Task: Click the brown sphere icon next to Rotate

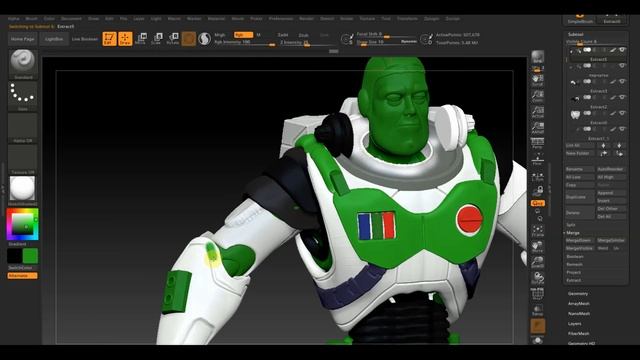Action: click(189, 39)
